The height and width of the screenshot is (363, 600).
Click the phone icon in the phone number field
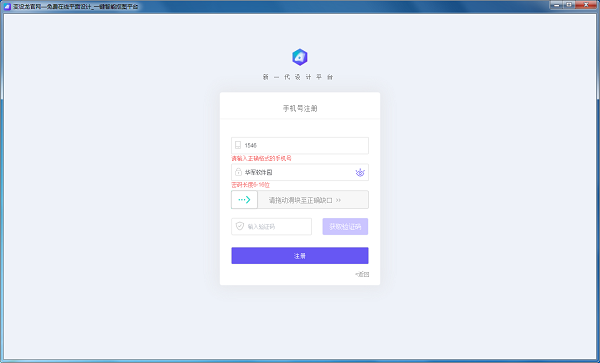[238, 145]
